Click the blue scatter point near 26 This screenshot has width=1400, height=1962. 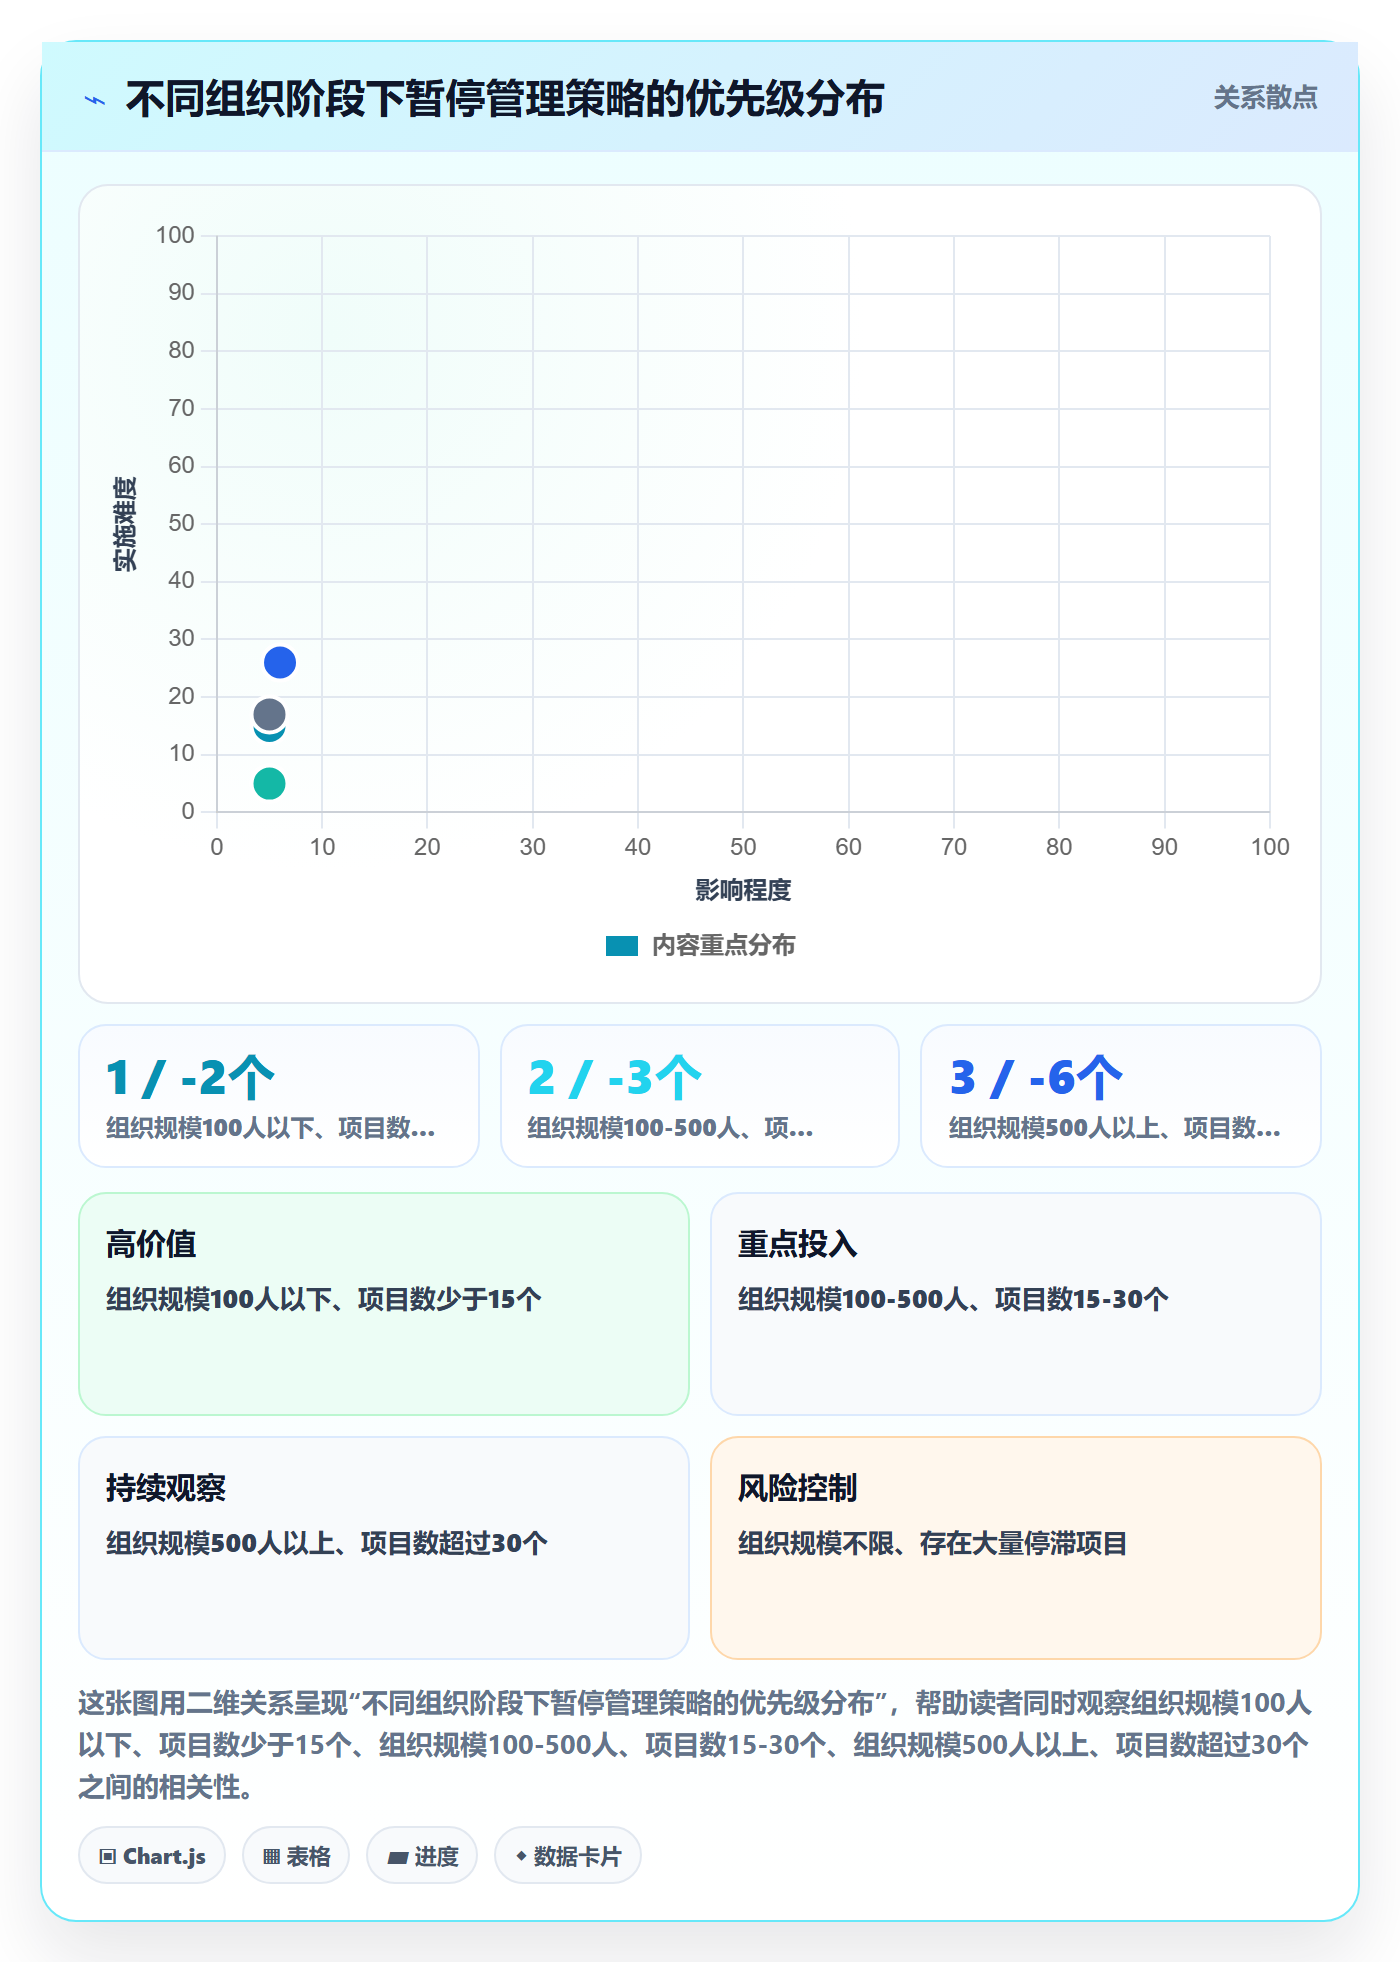[280, 662]
